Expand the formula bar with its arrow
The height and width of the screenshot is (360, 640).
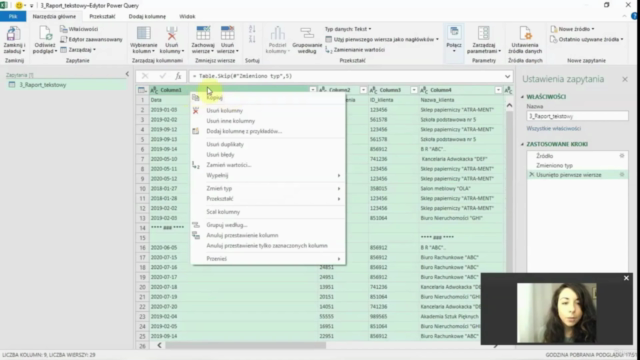(507, 76)
